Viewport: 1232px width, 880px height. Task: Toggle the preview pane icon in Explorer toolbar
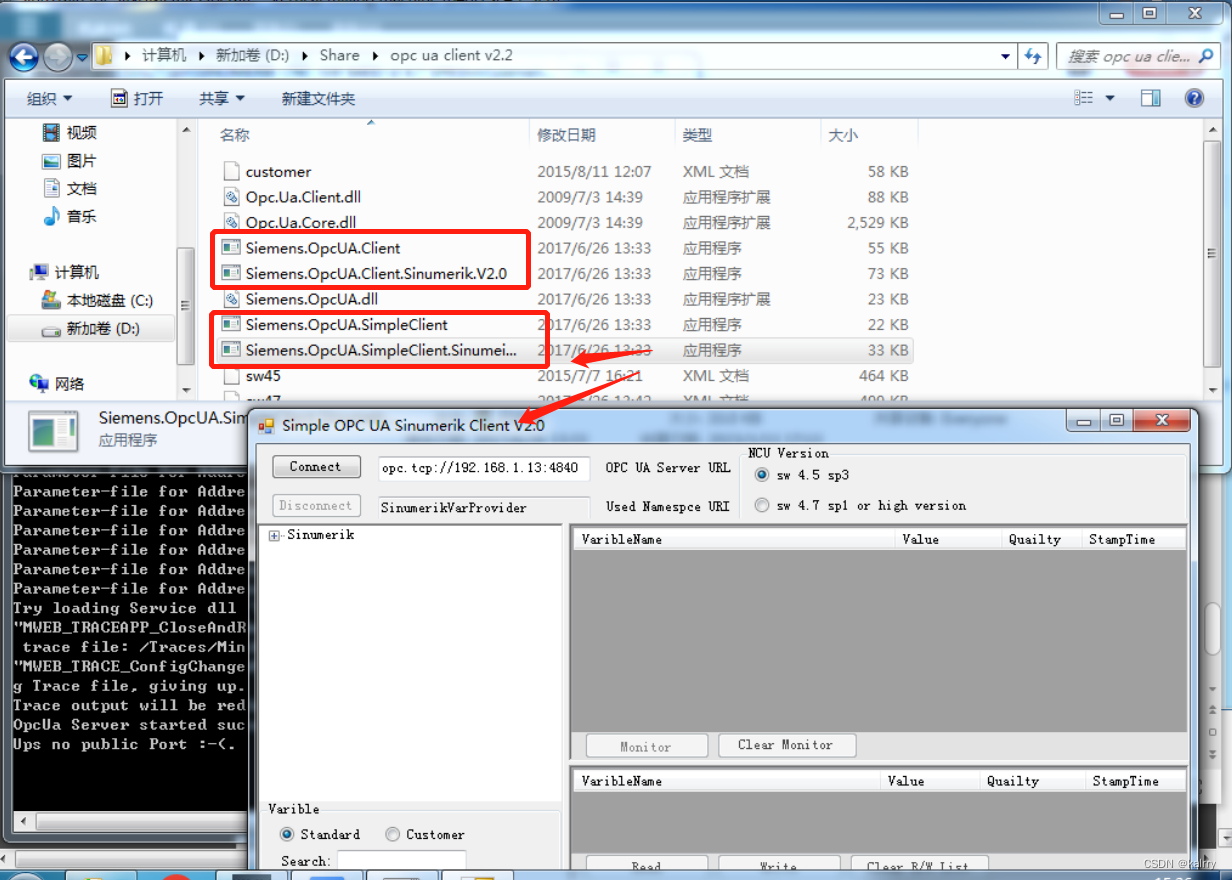point(1150,98)
